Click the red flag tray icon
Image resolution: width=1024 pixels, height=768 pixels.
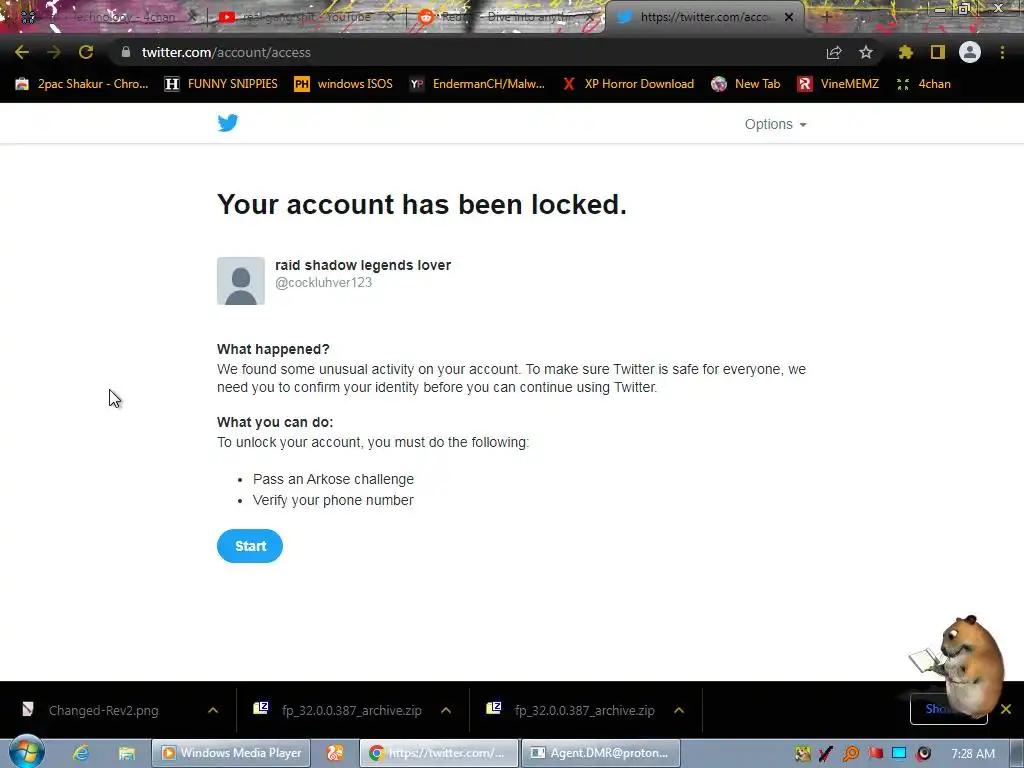(x=876, y=753)
